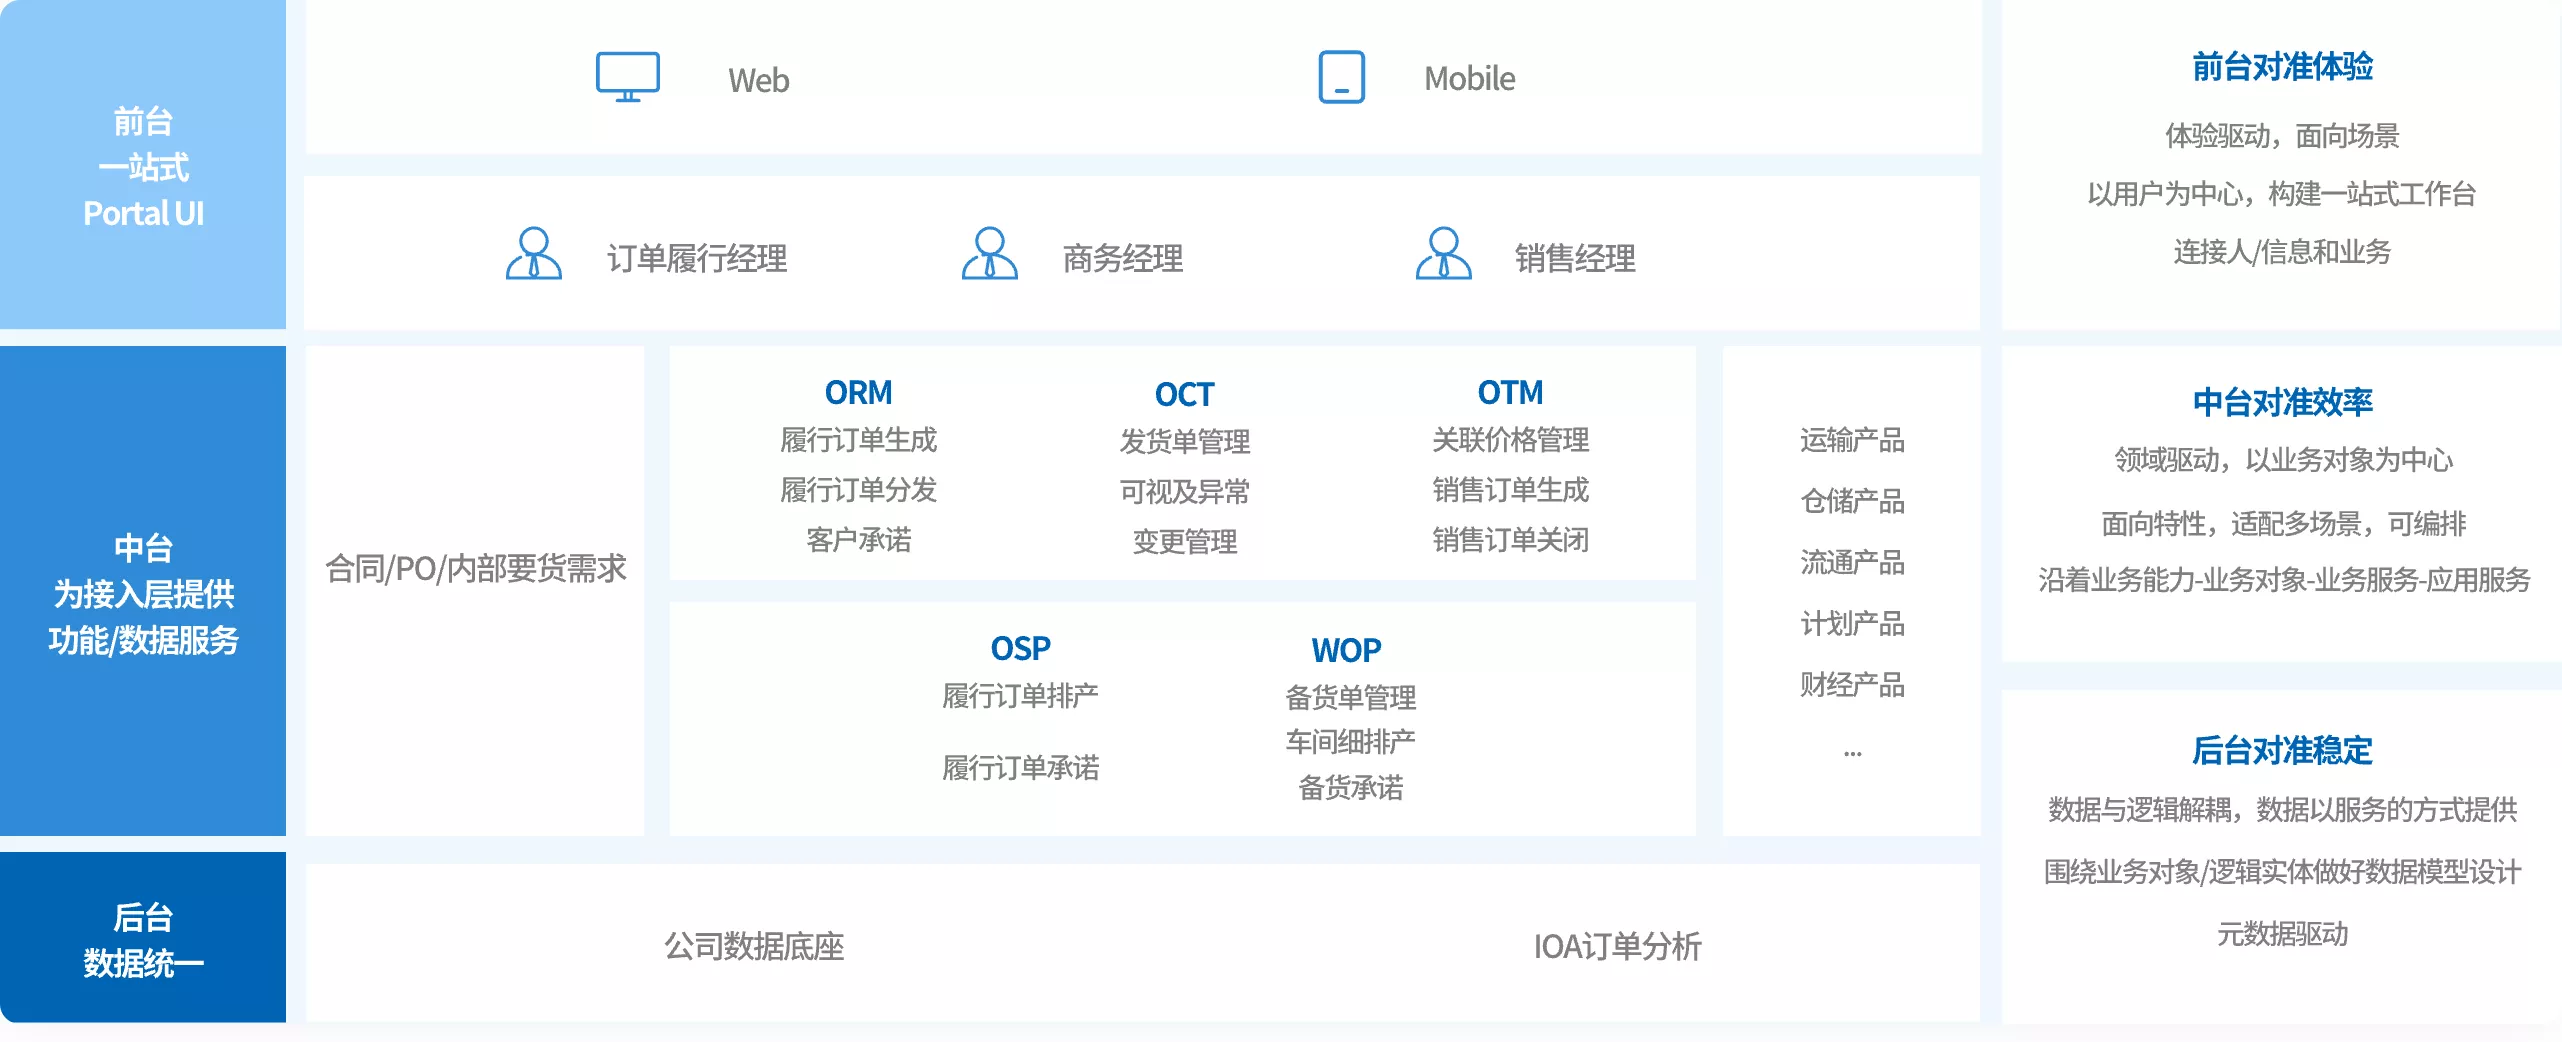Select the 前台 一站式 Portal UI panel

143,165
